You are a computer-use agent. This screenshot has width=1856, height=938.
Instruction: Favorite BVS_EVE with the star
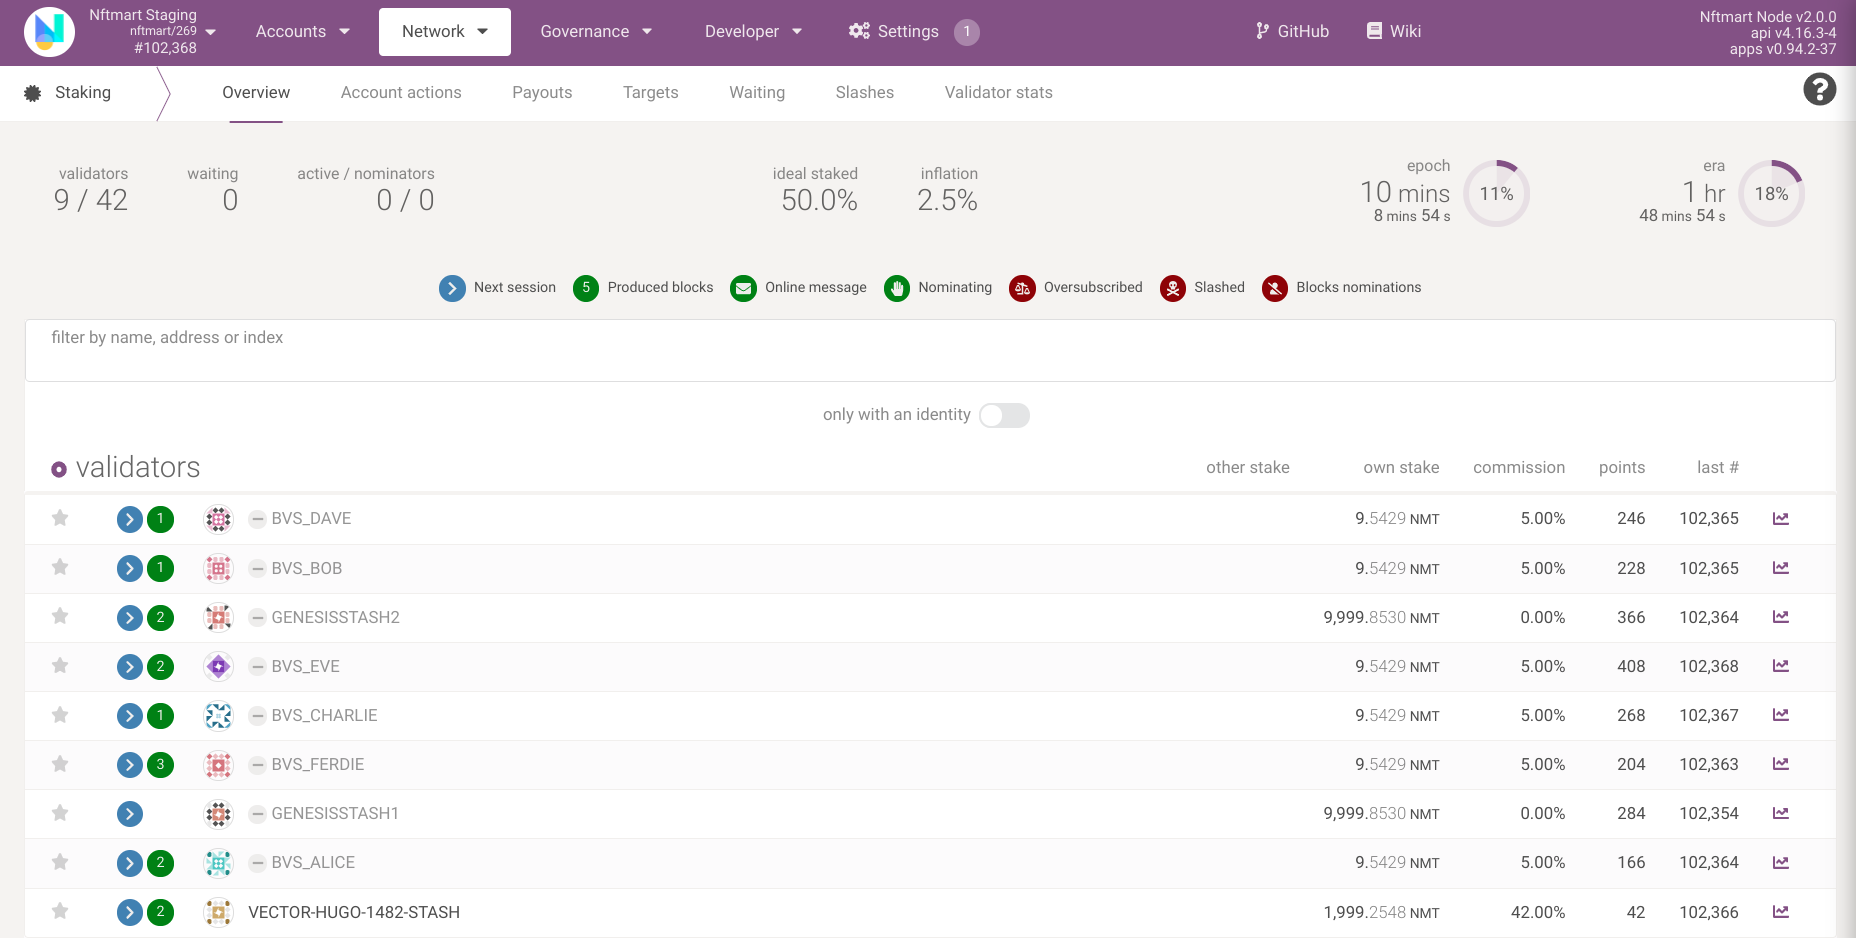tap(60, 665)
